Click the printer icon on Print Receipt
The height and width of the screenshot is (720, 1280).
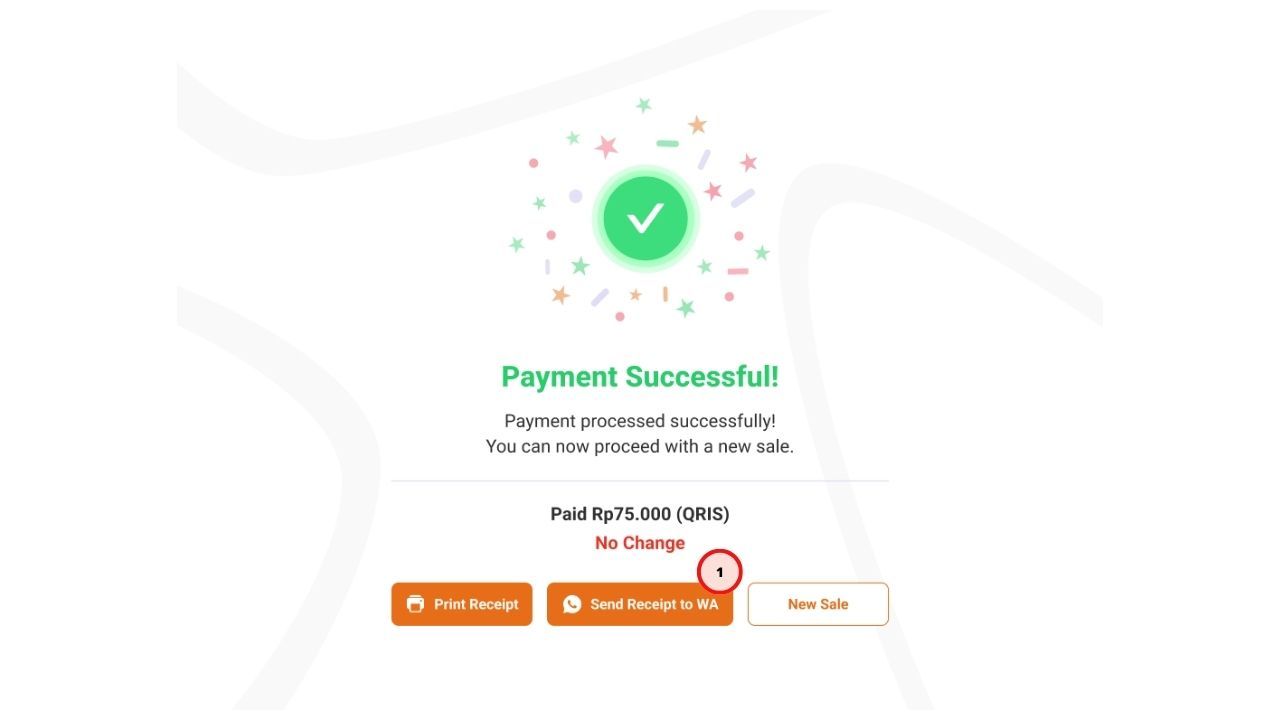pyautogui.click(x=416, y=604)
